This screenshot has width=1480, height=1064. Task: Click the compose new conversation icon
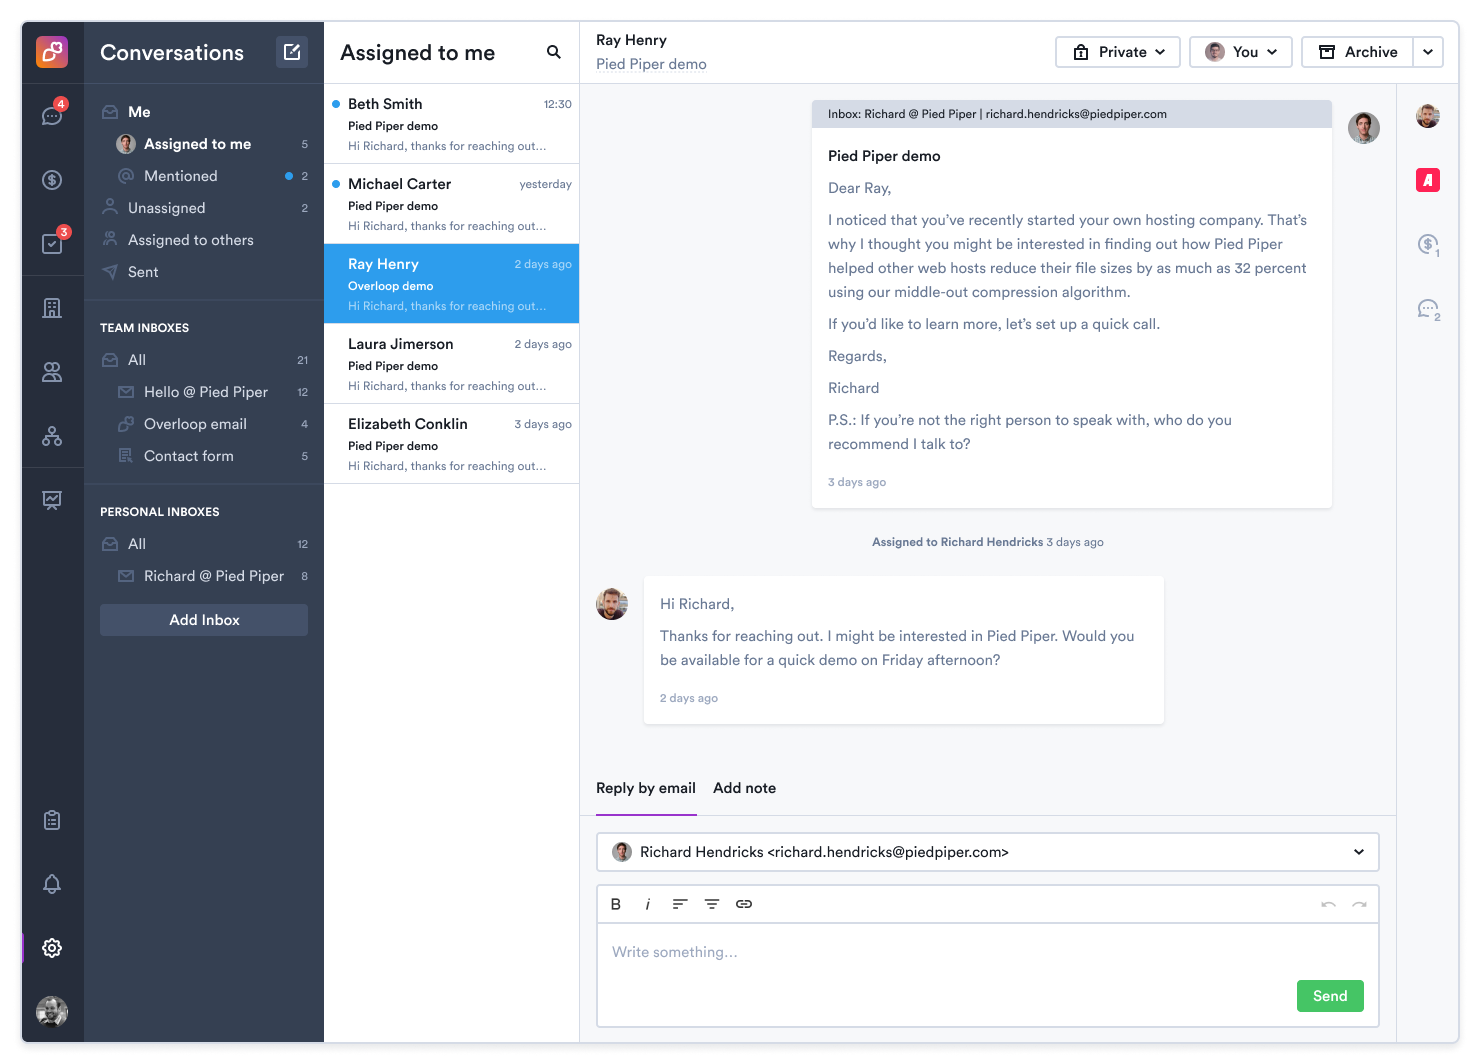click(292, 52)
